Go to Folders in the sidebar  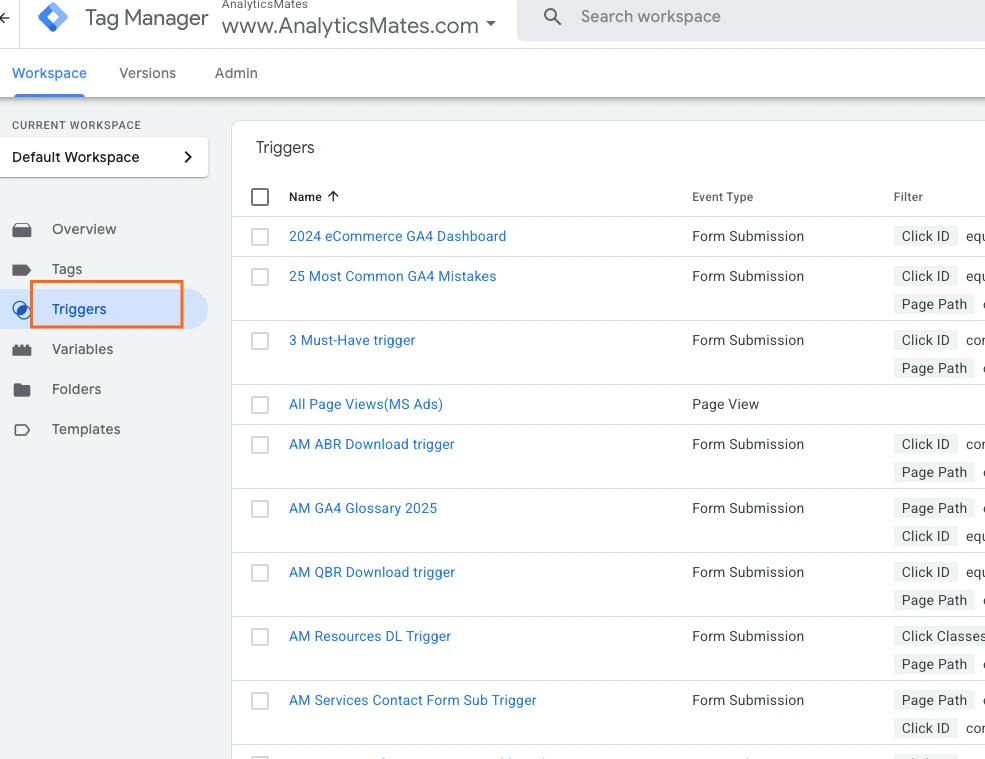(x=77, y=390)
